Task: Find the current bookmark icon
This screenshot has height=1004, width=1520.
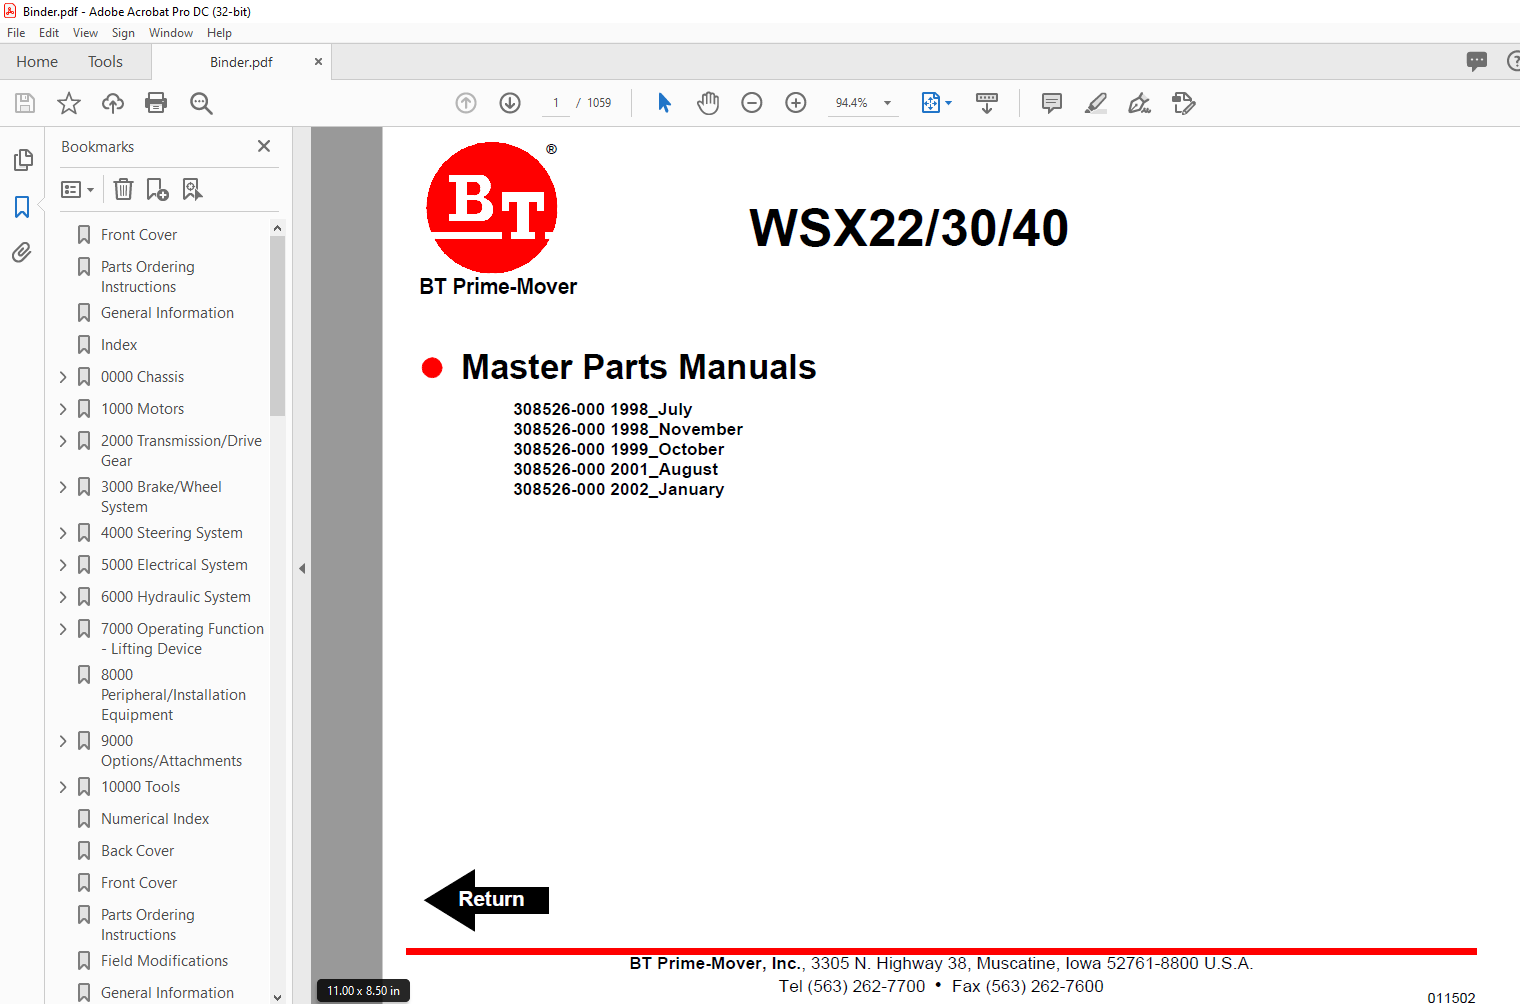Action: click(192, 189)
